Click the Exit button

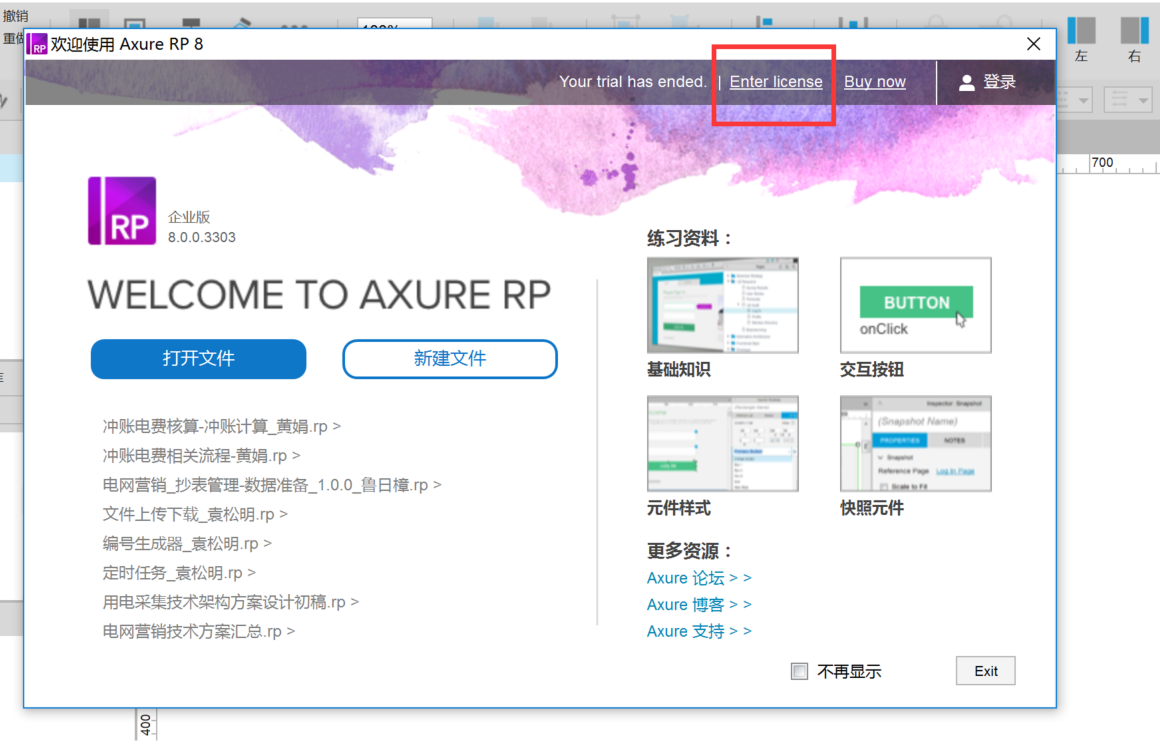[x=985, y=671]
